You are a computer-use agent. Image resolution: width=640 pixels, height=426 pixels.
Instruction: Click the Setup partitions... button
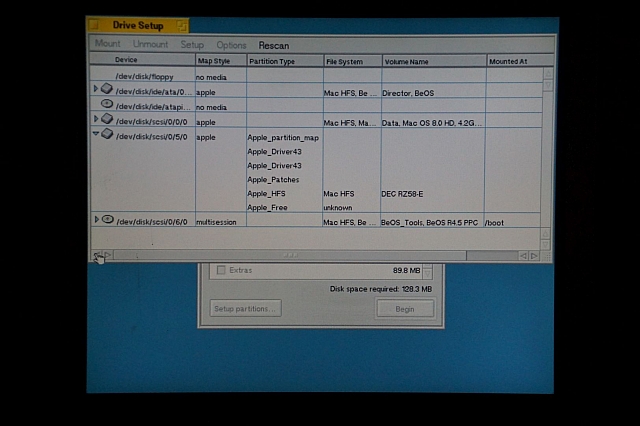tap(245, 308)
